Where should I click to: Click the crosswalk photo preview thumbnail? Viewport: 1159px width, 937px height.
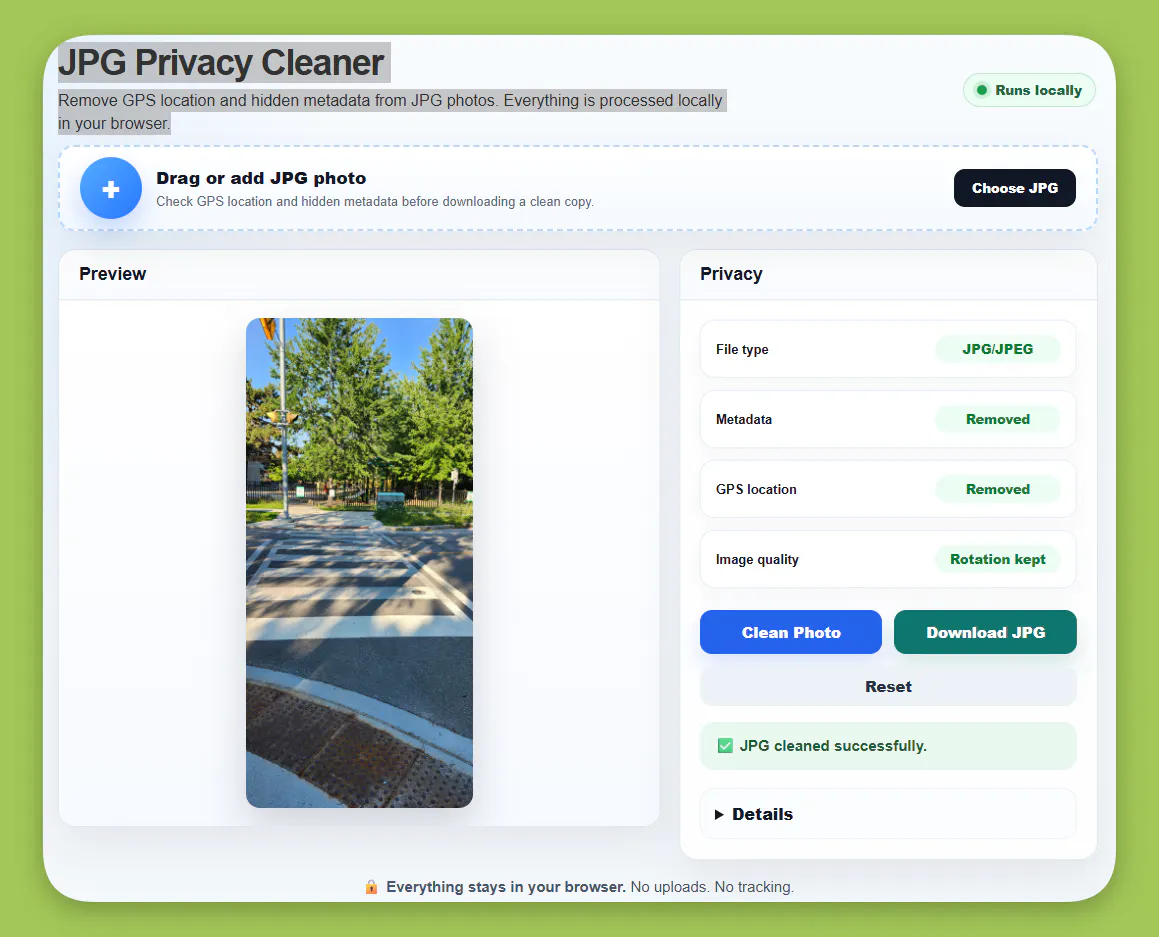coord(359,562)
